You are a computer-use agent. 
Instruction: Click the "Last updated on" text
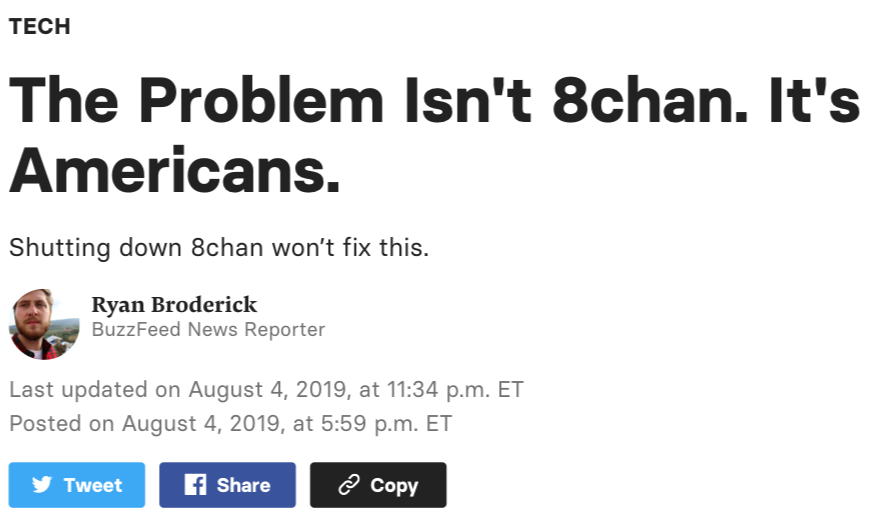pyautogui.click(x=95, y=389)
